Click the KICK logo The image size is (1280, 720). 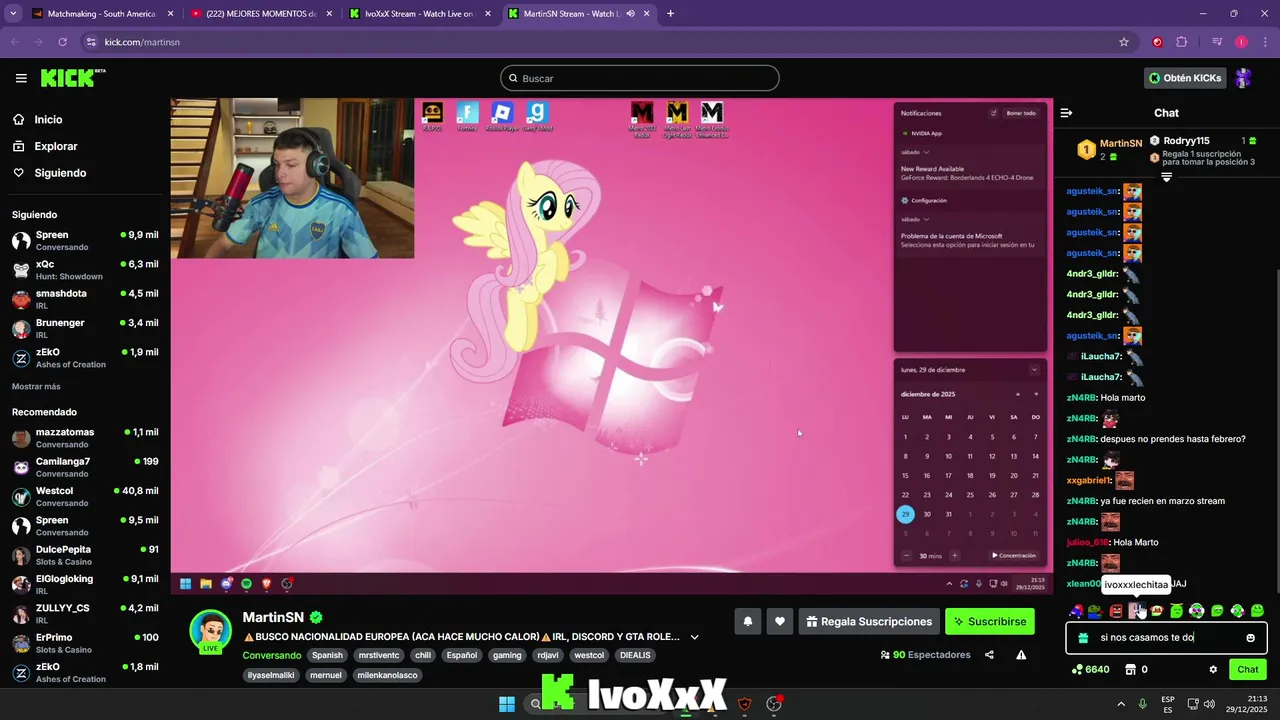73,78
